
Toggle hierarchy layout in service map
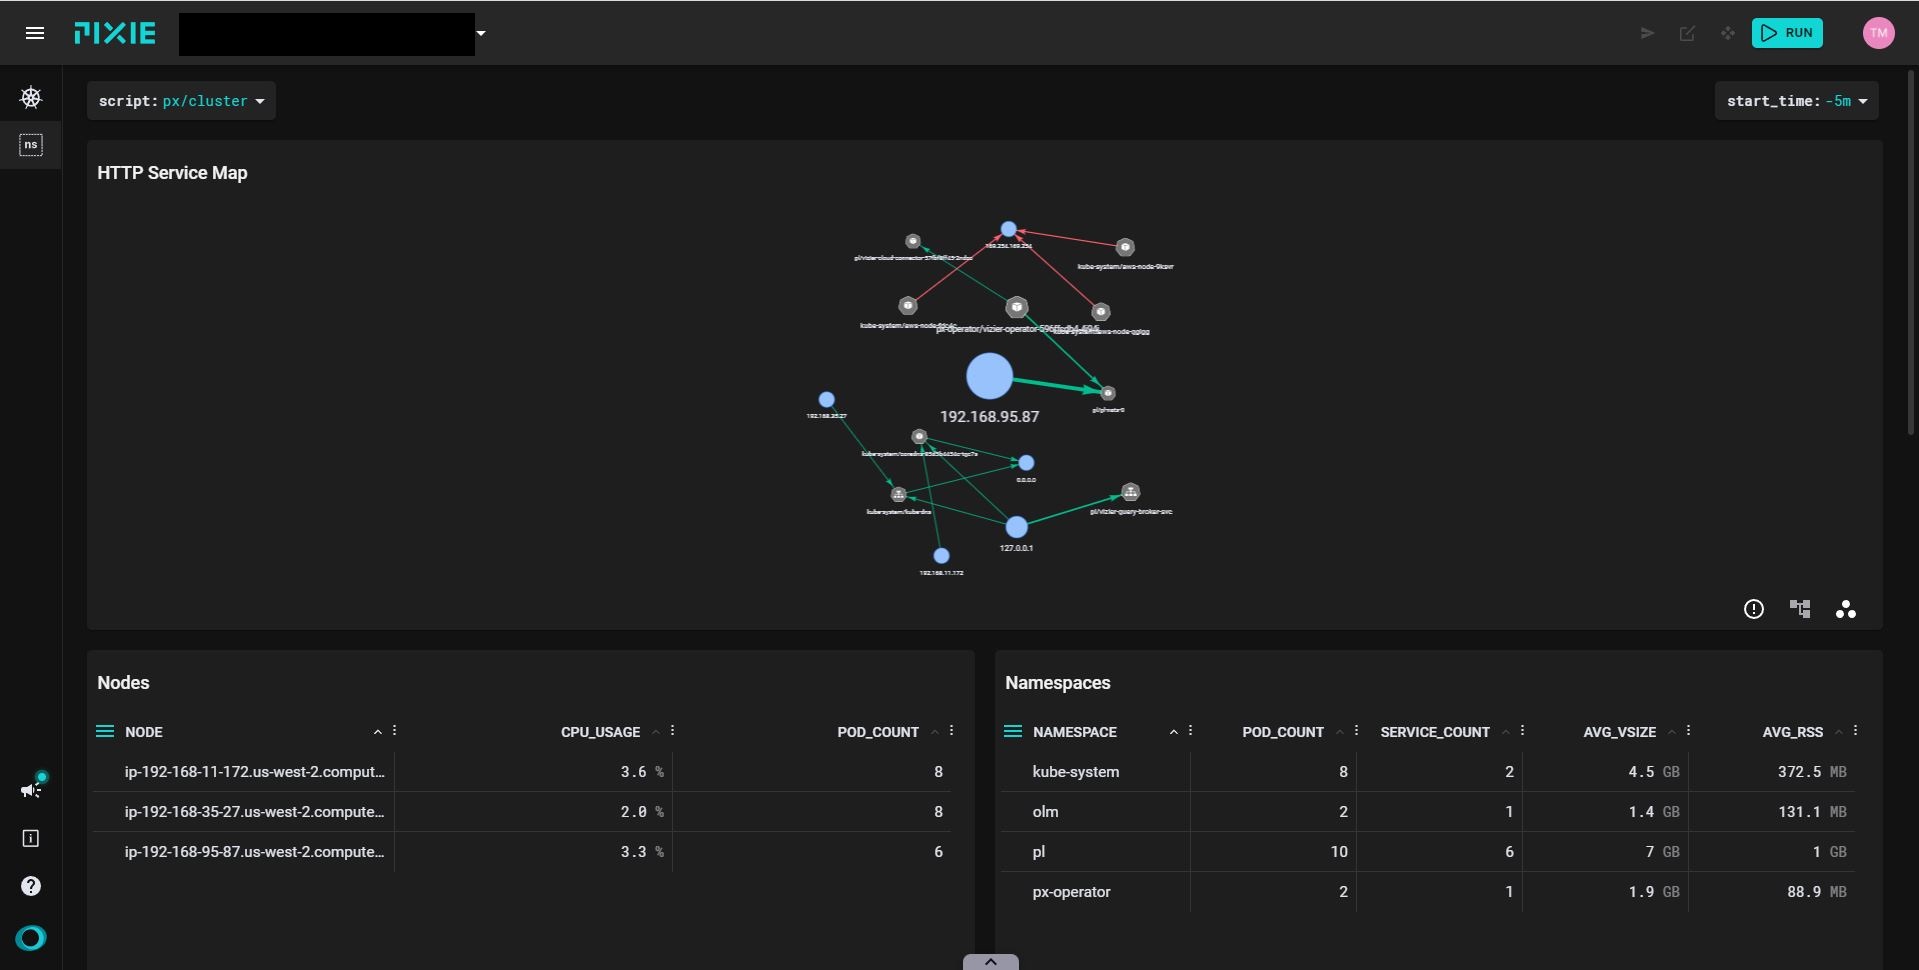click(x=1800, y=609)
